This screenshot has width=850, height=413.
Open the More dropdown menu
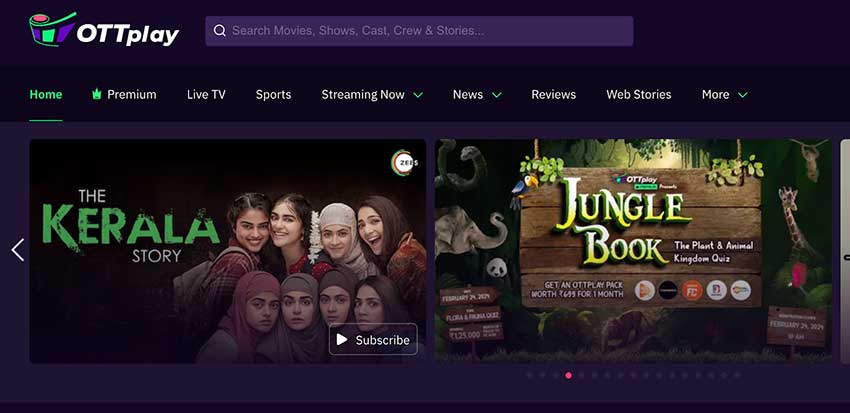coord(742,95)
